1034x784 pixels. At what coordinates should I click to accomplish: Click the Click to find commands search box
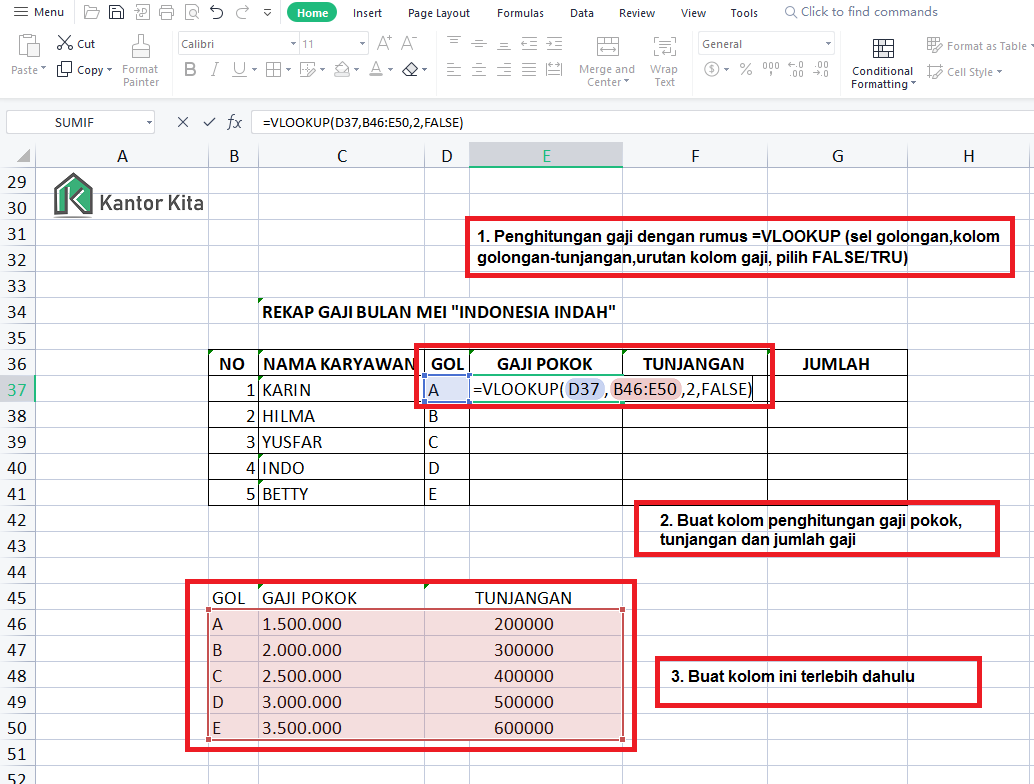(861, 12)
